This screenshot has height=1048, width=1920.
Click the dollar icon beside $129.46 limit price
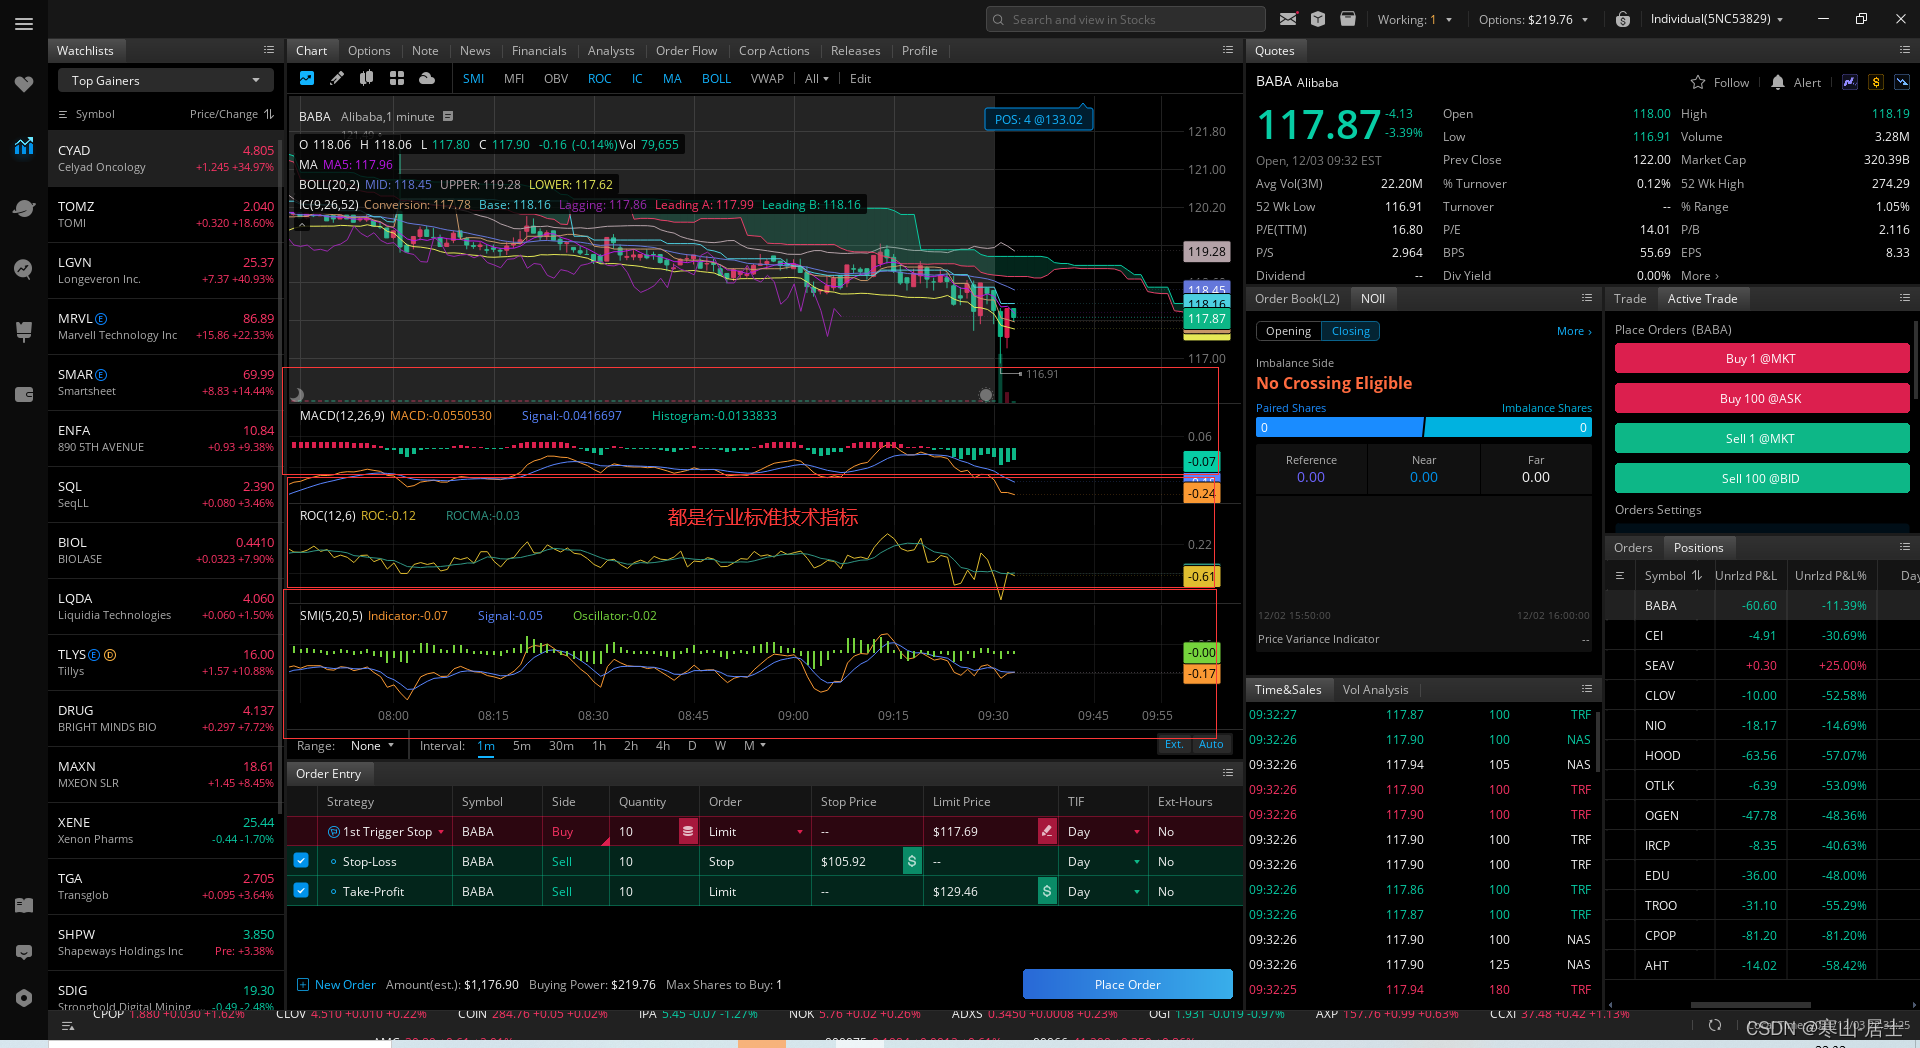coord(1047,891)
